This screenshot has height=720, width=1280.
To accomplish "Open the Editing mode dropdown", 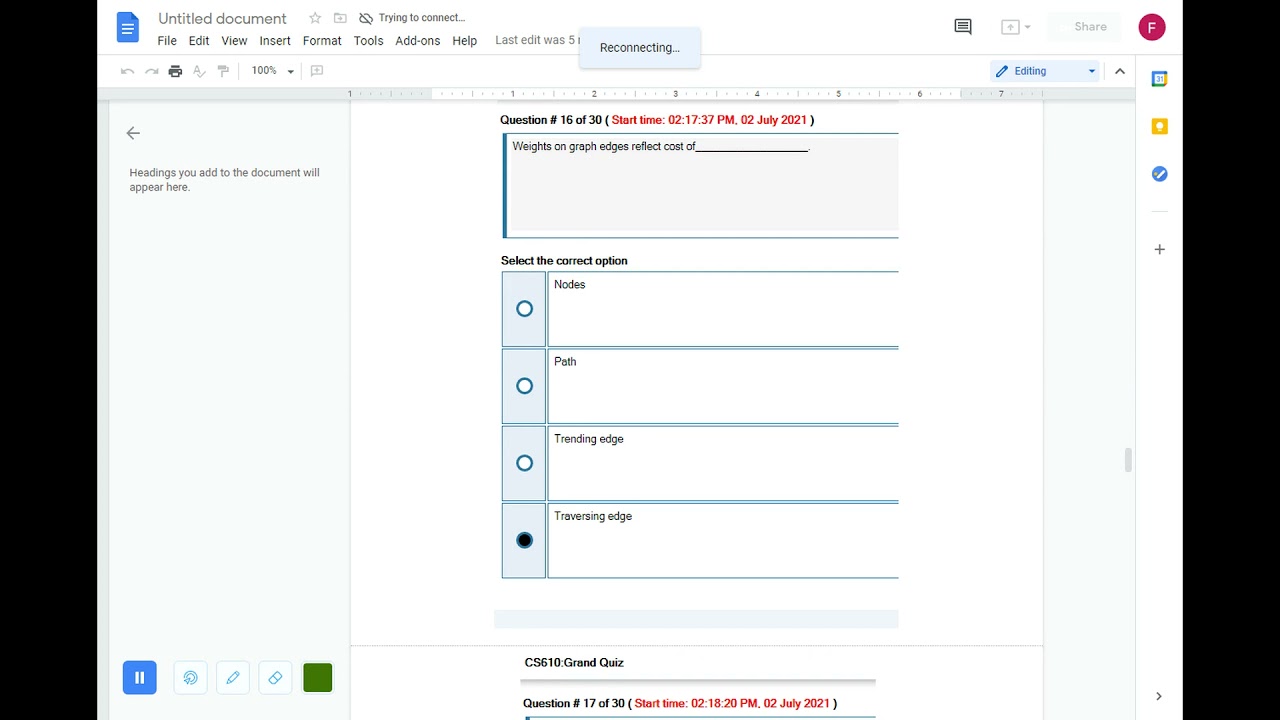I will [x=1045, y=71].
